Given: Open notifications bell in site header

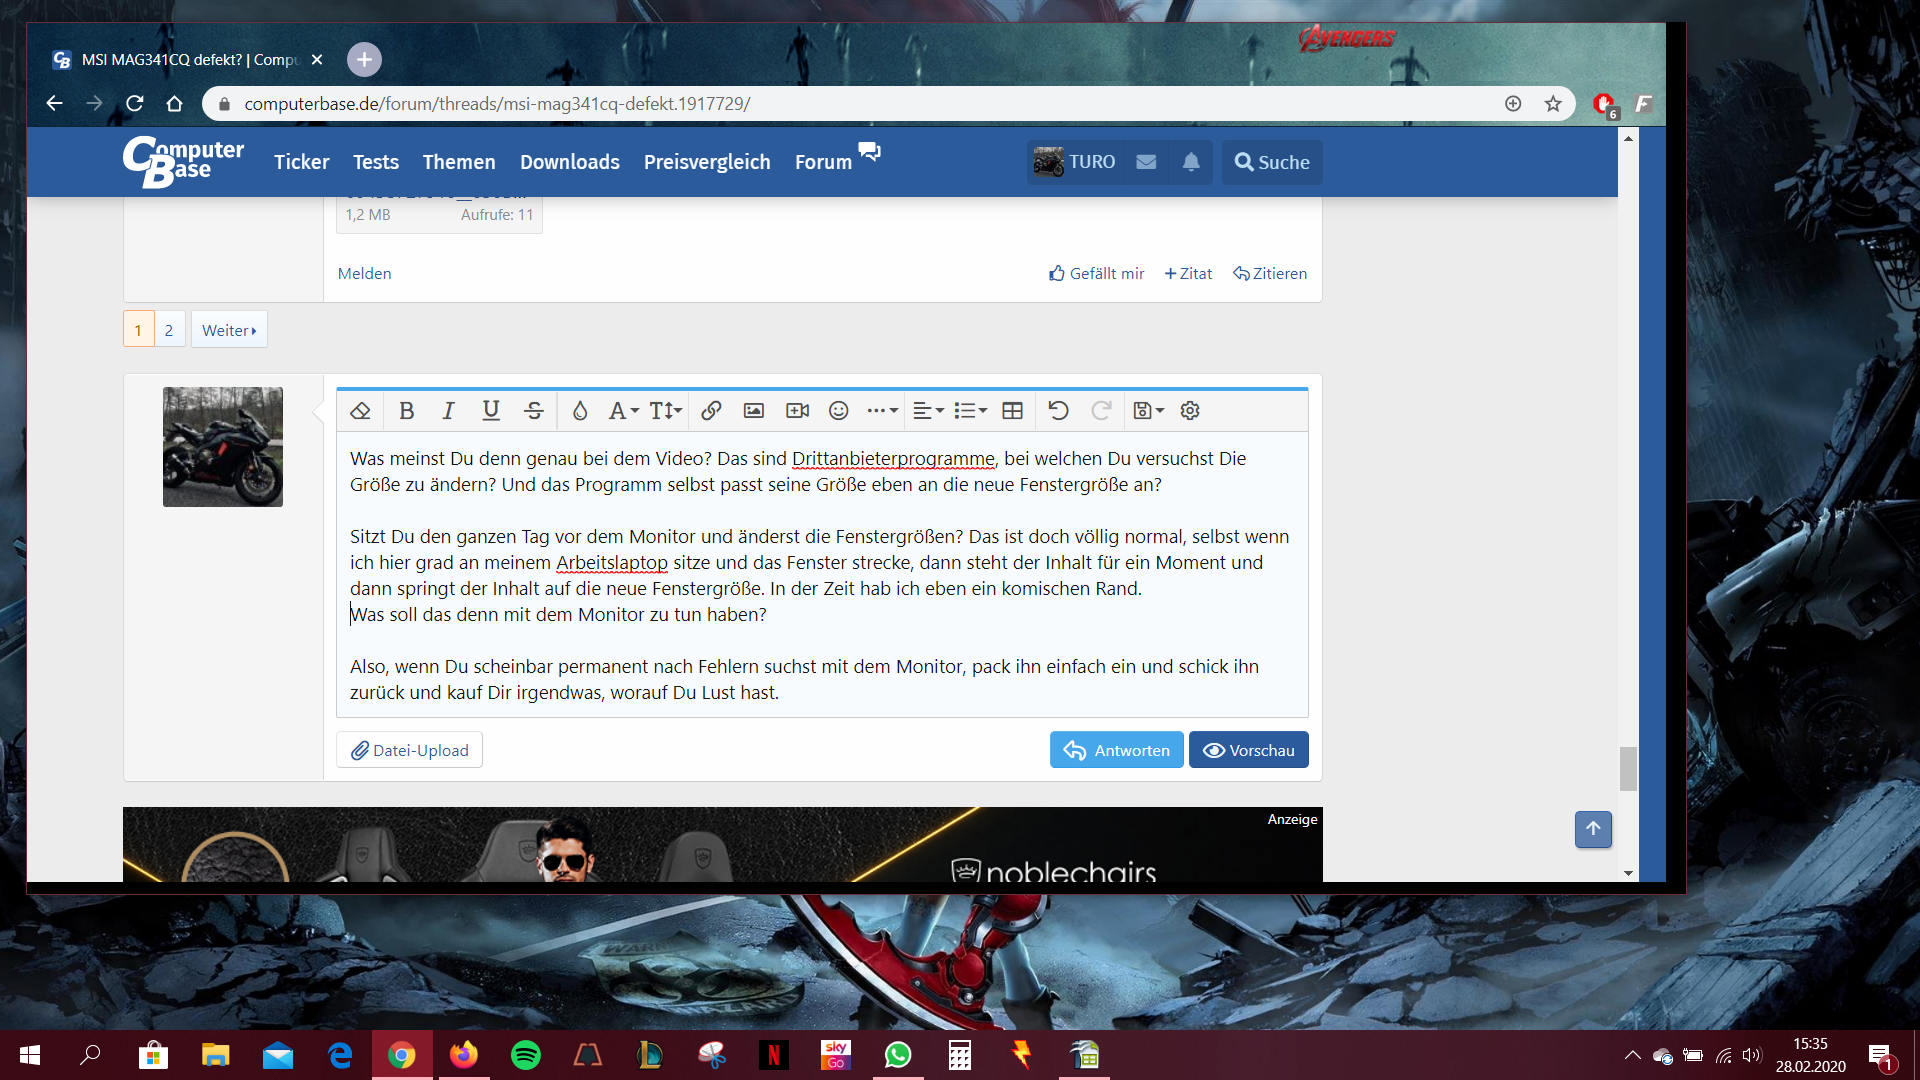Looking at the screenshot, I should 1191,162.
